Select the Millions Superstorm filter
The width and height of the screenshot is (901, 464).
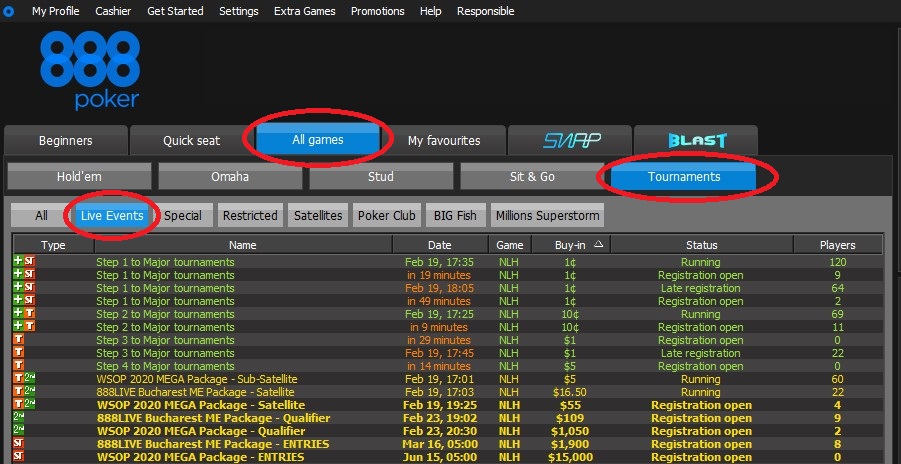click(547, 216)
